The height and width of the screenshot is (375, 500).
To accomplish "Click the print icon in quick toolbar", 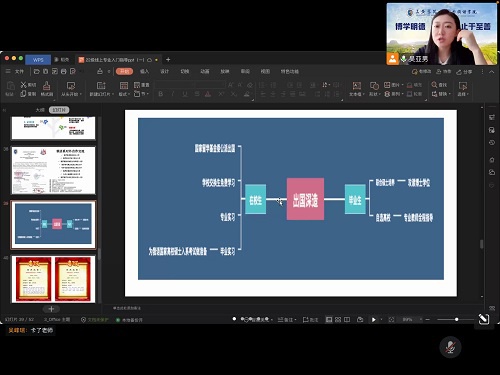I will point(63,71).
